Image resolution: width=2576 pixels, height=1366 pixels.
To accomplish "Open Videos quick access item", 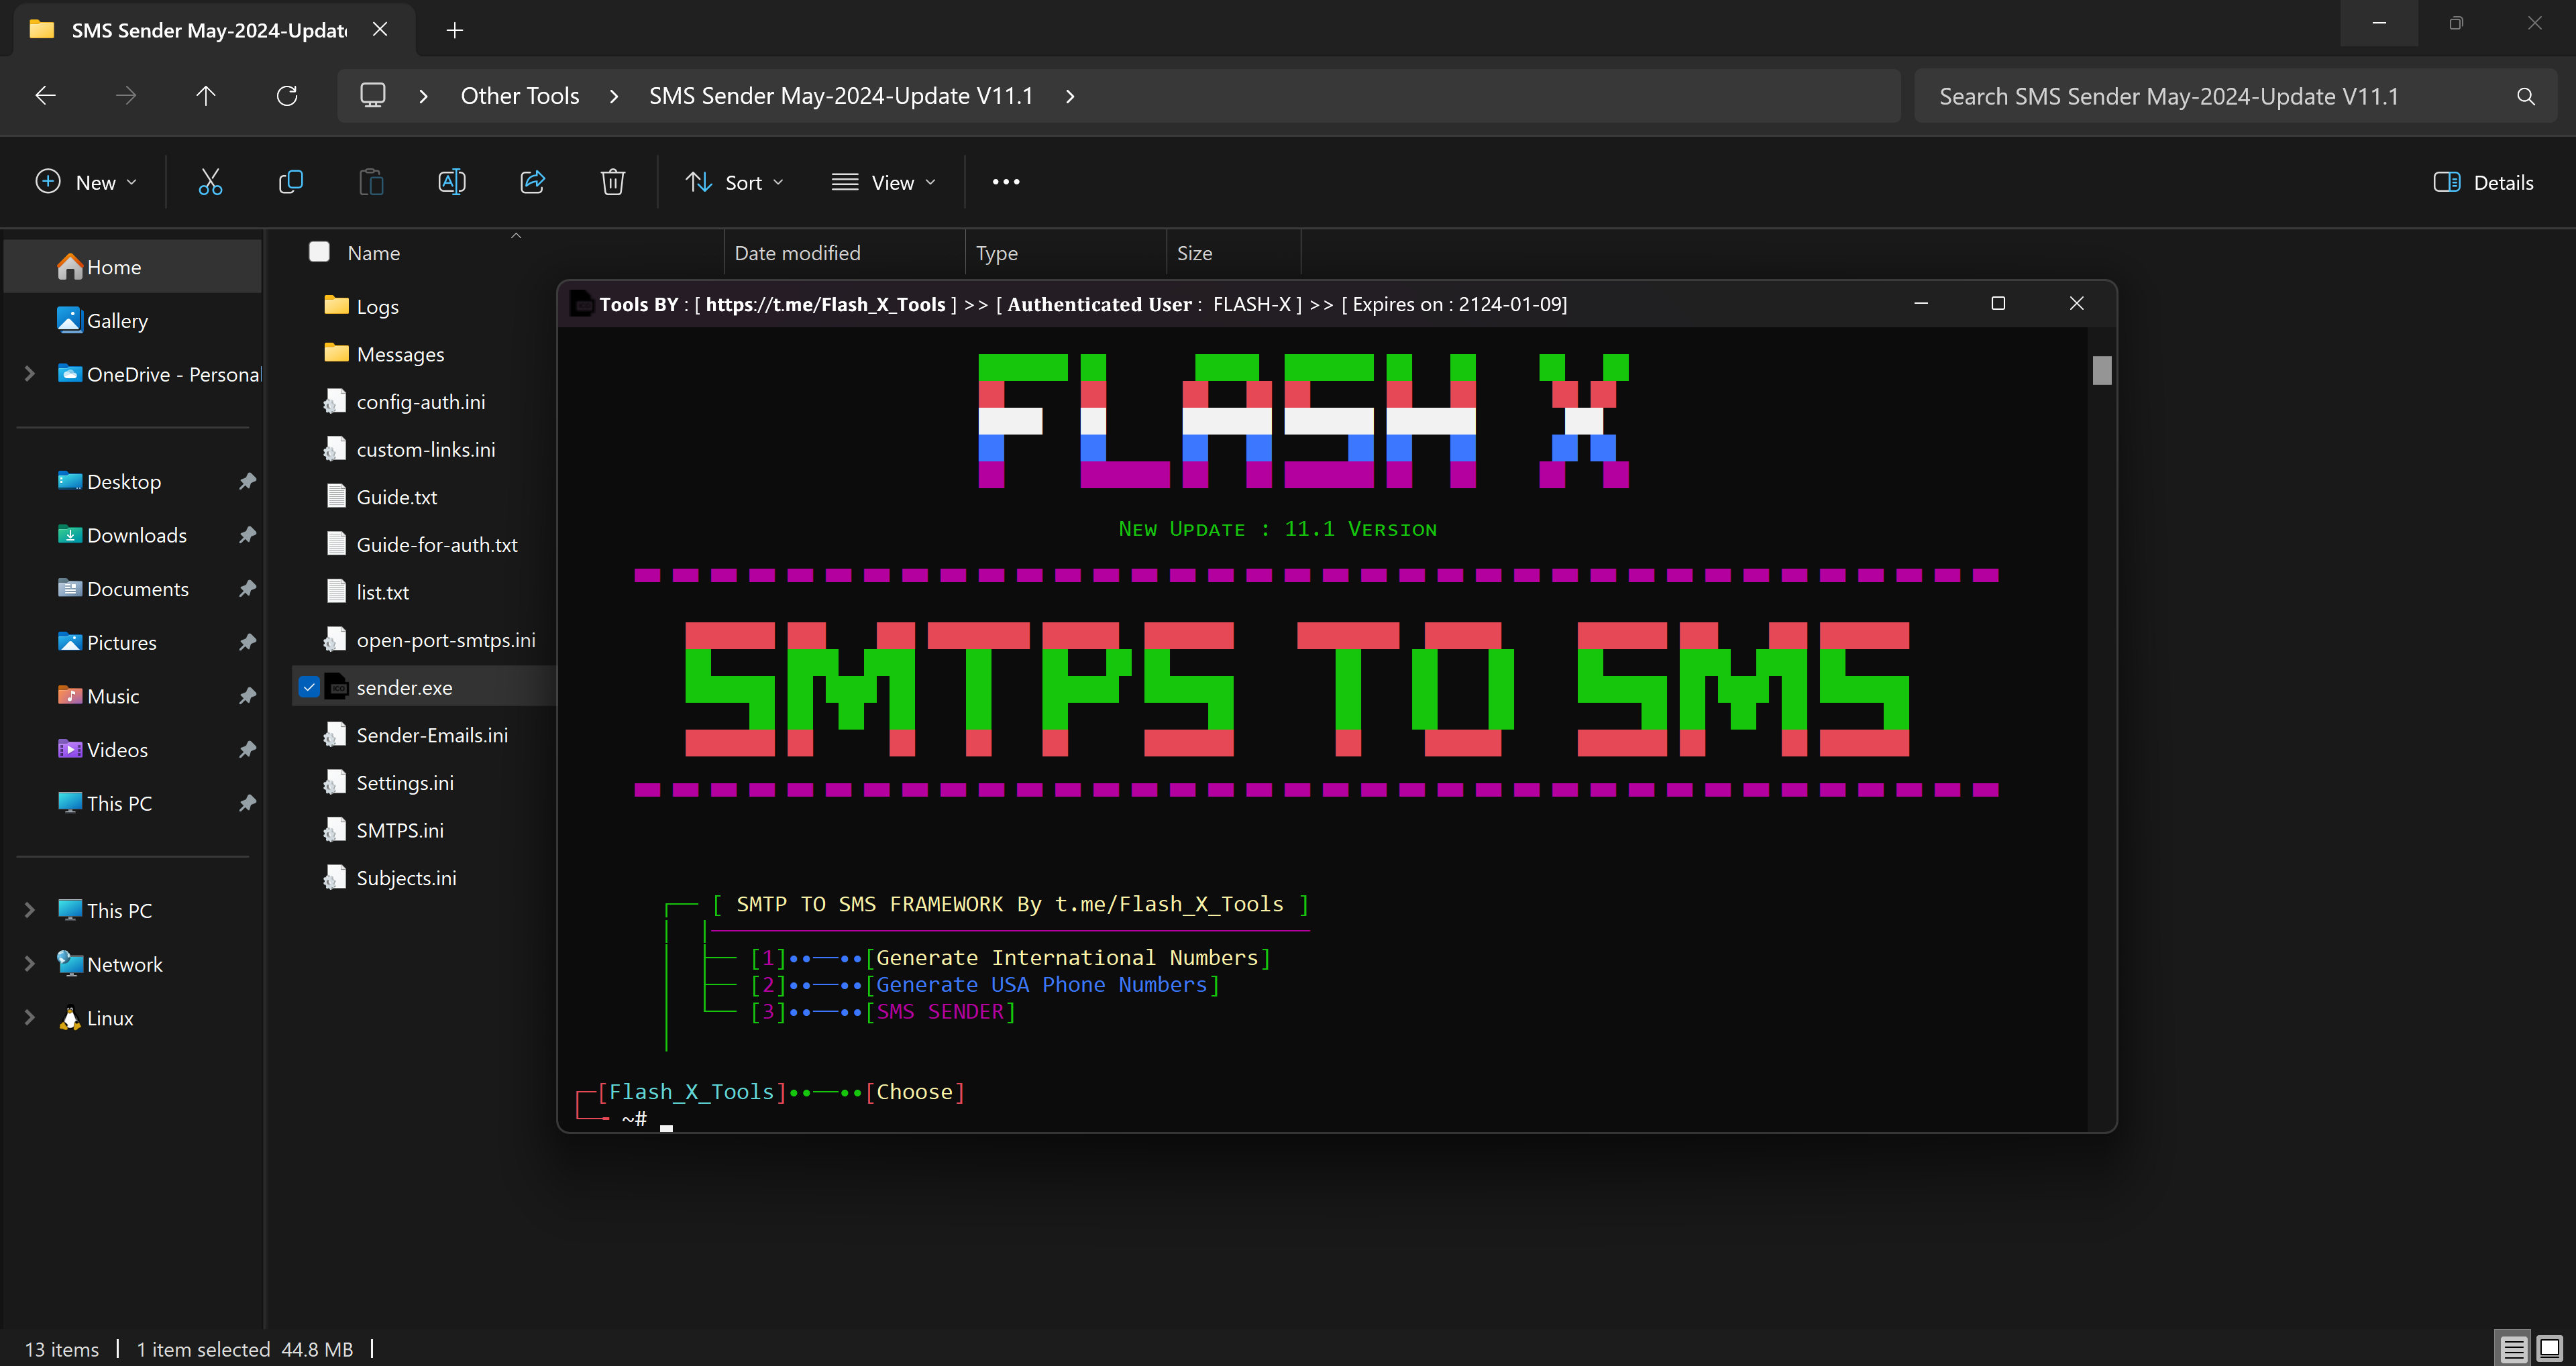I will (x=133, y=750).
